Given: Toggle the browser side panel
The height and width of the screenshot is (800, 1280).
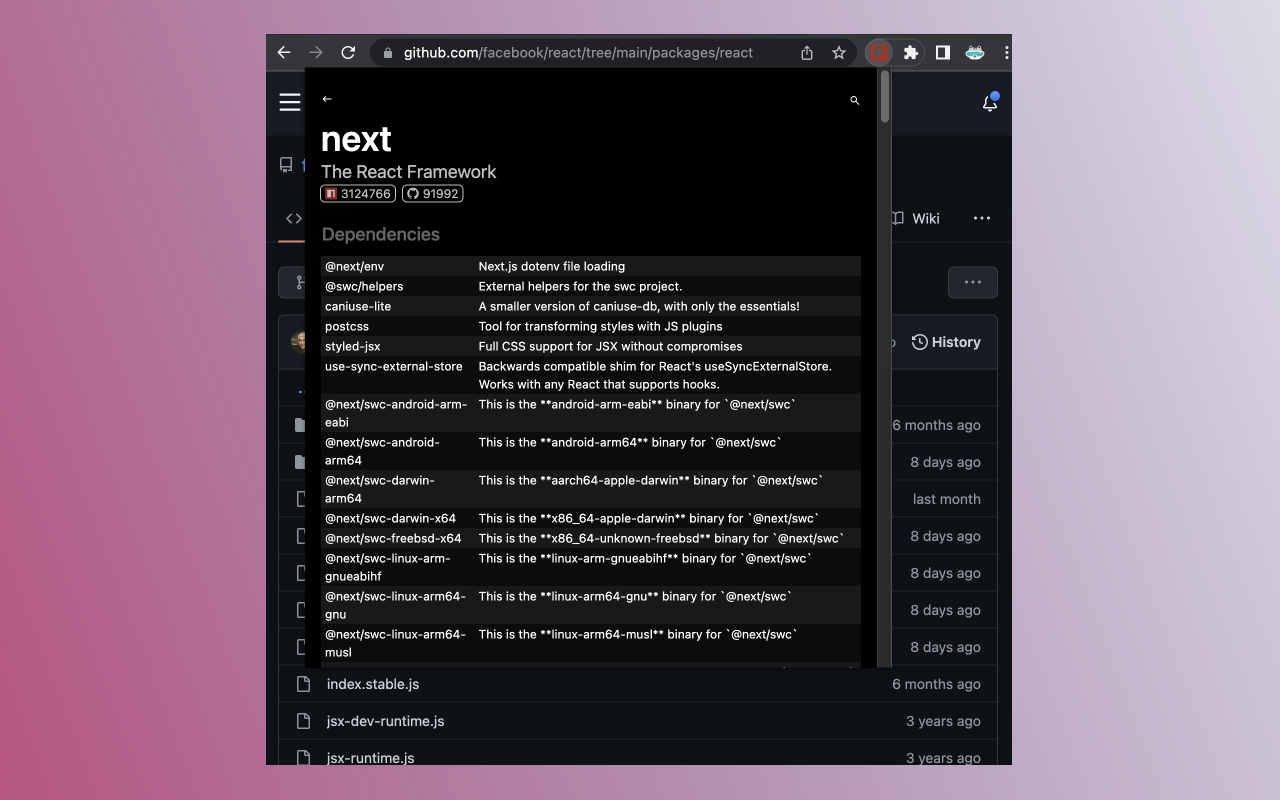Looking at the screenshot, I should coord(942,53).
